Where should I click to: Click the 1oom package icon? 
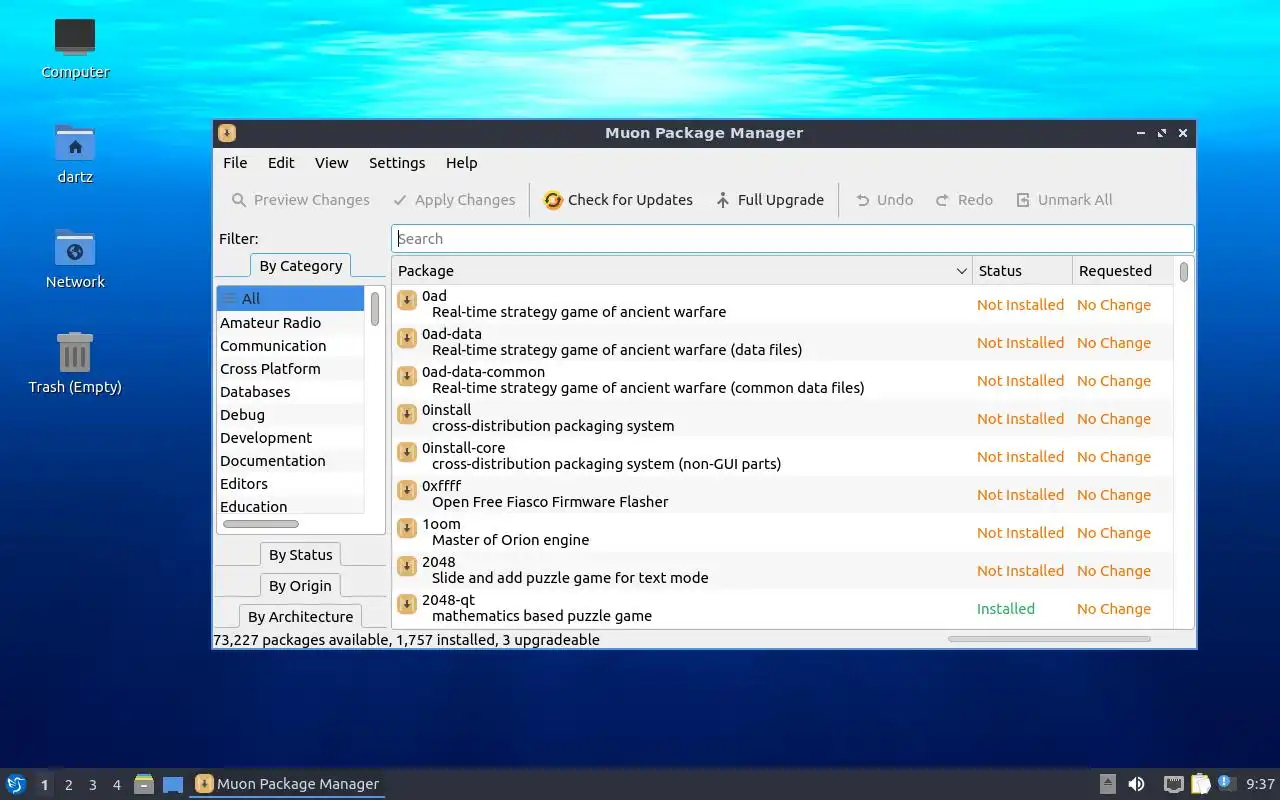point(407,529)
